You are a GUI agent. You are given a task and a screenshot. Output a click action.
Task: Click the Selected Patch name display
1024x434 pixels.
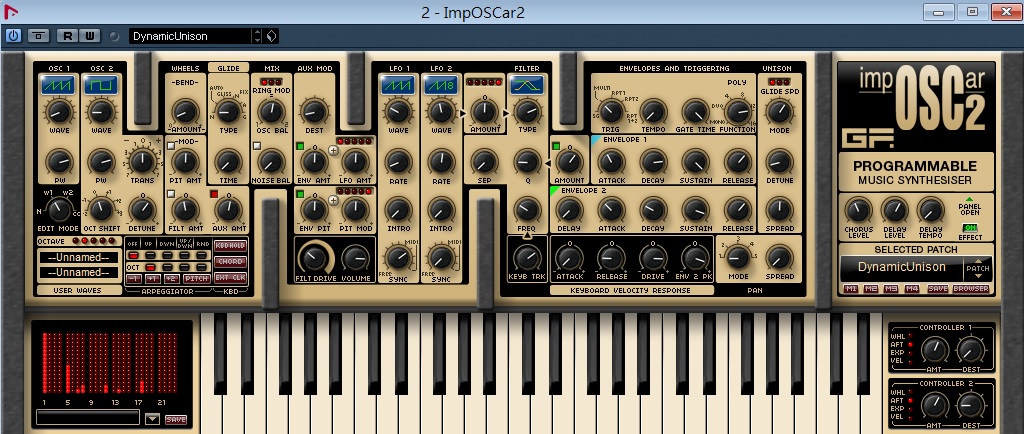point(901,267)
